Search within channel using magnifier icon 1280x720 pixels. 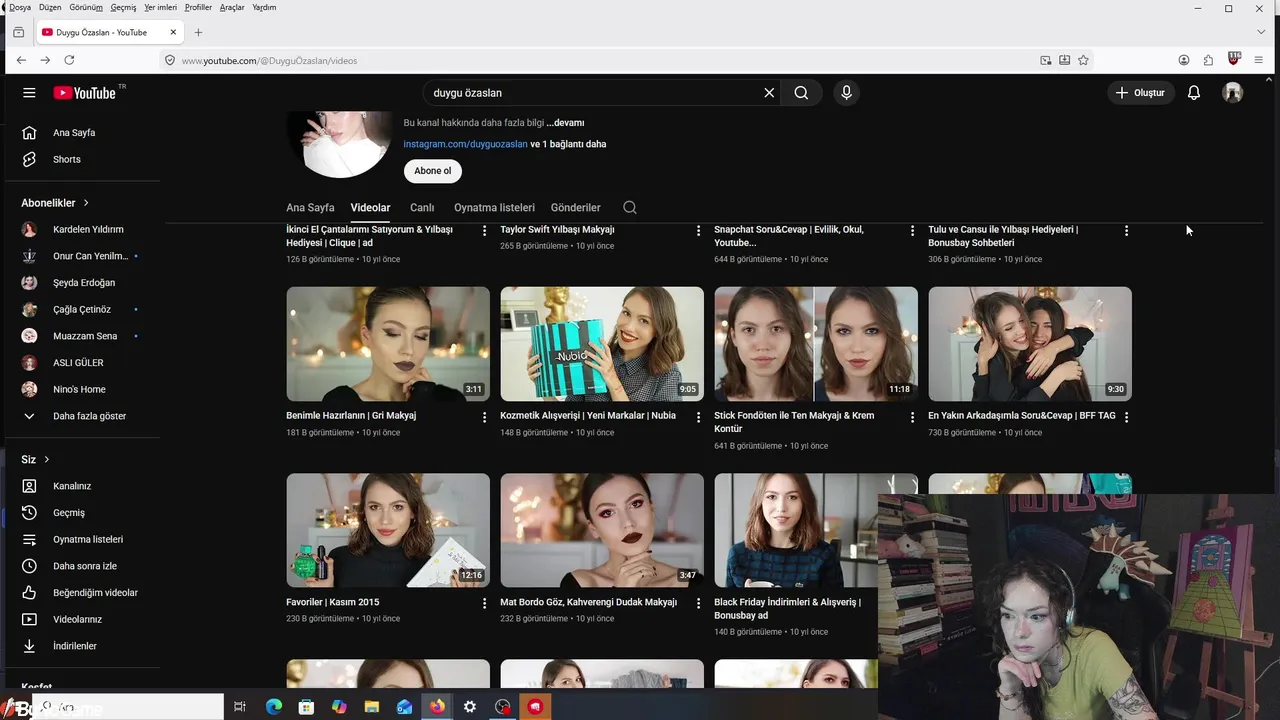coord(630,207)
